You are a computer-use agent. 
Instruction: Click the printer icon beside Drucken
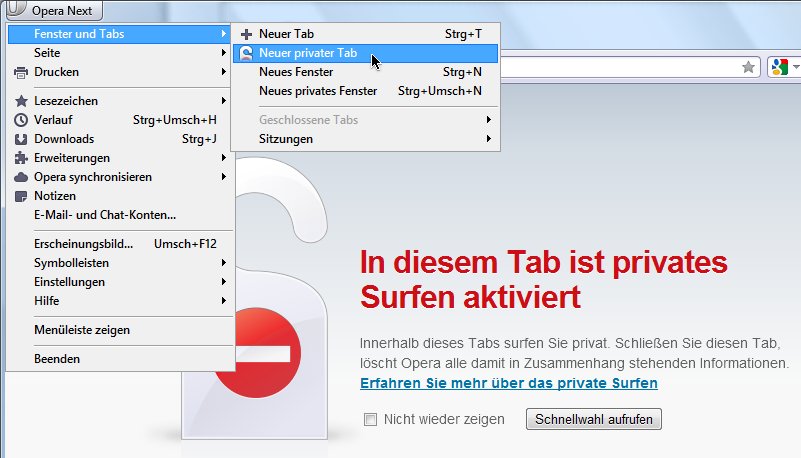pos(21,73)
